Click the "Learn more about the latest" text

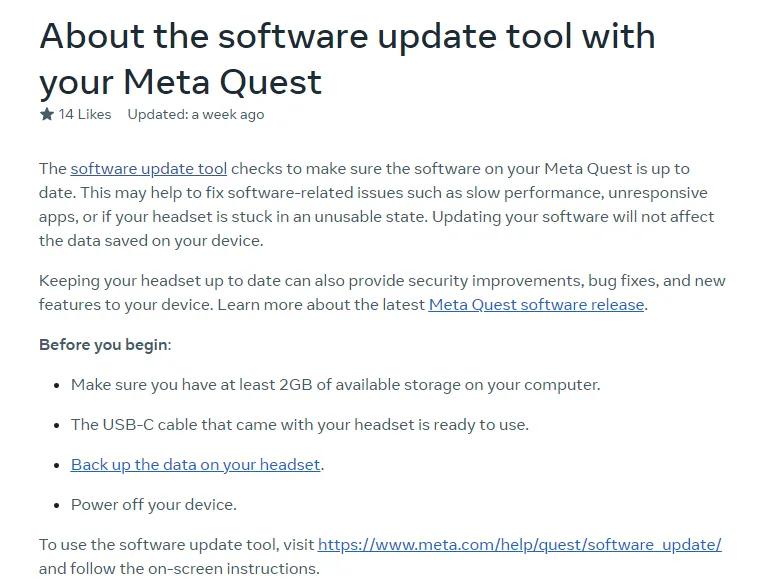[x=320, y=304]
